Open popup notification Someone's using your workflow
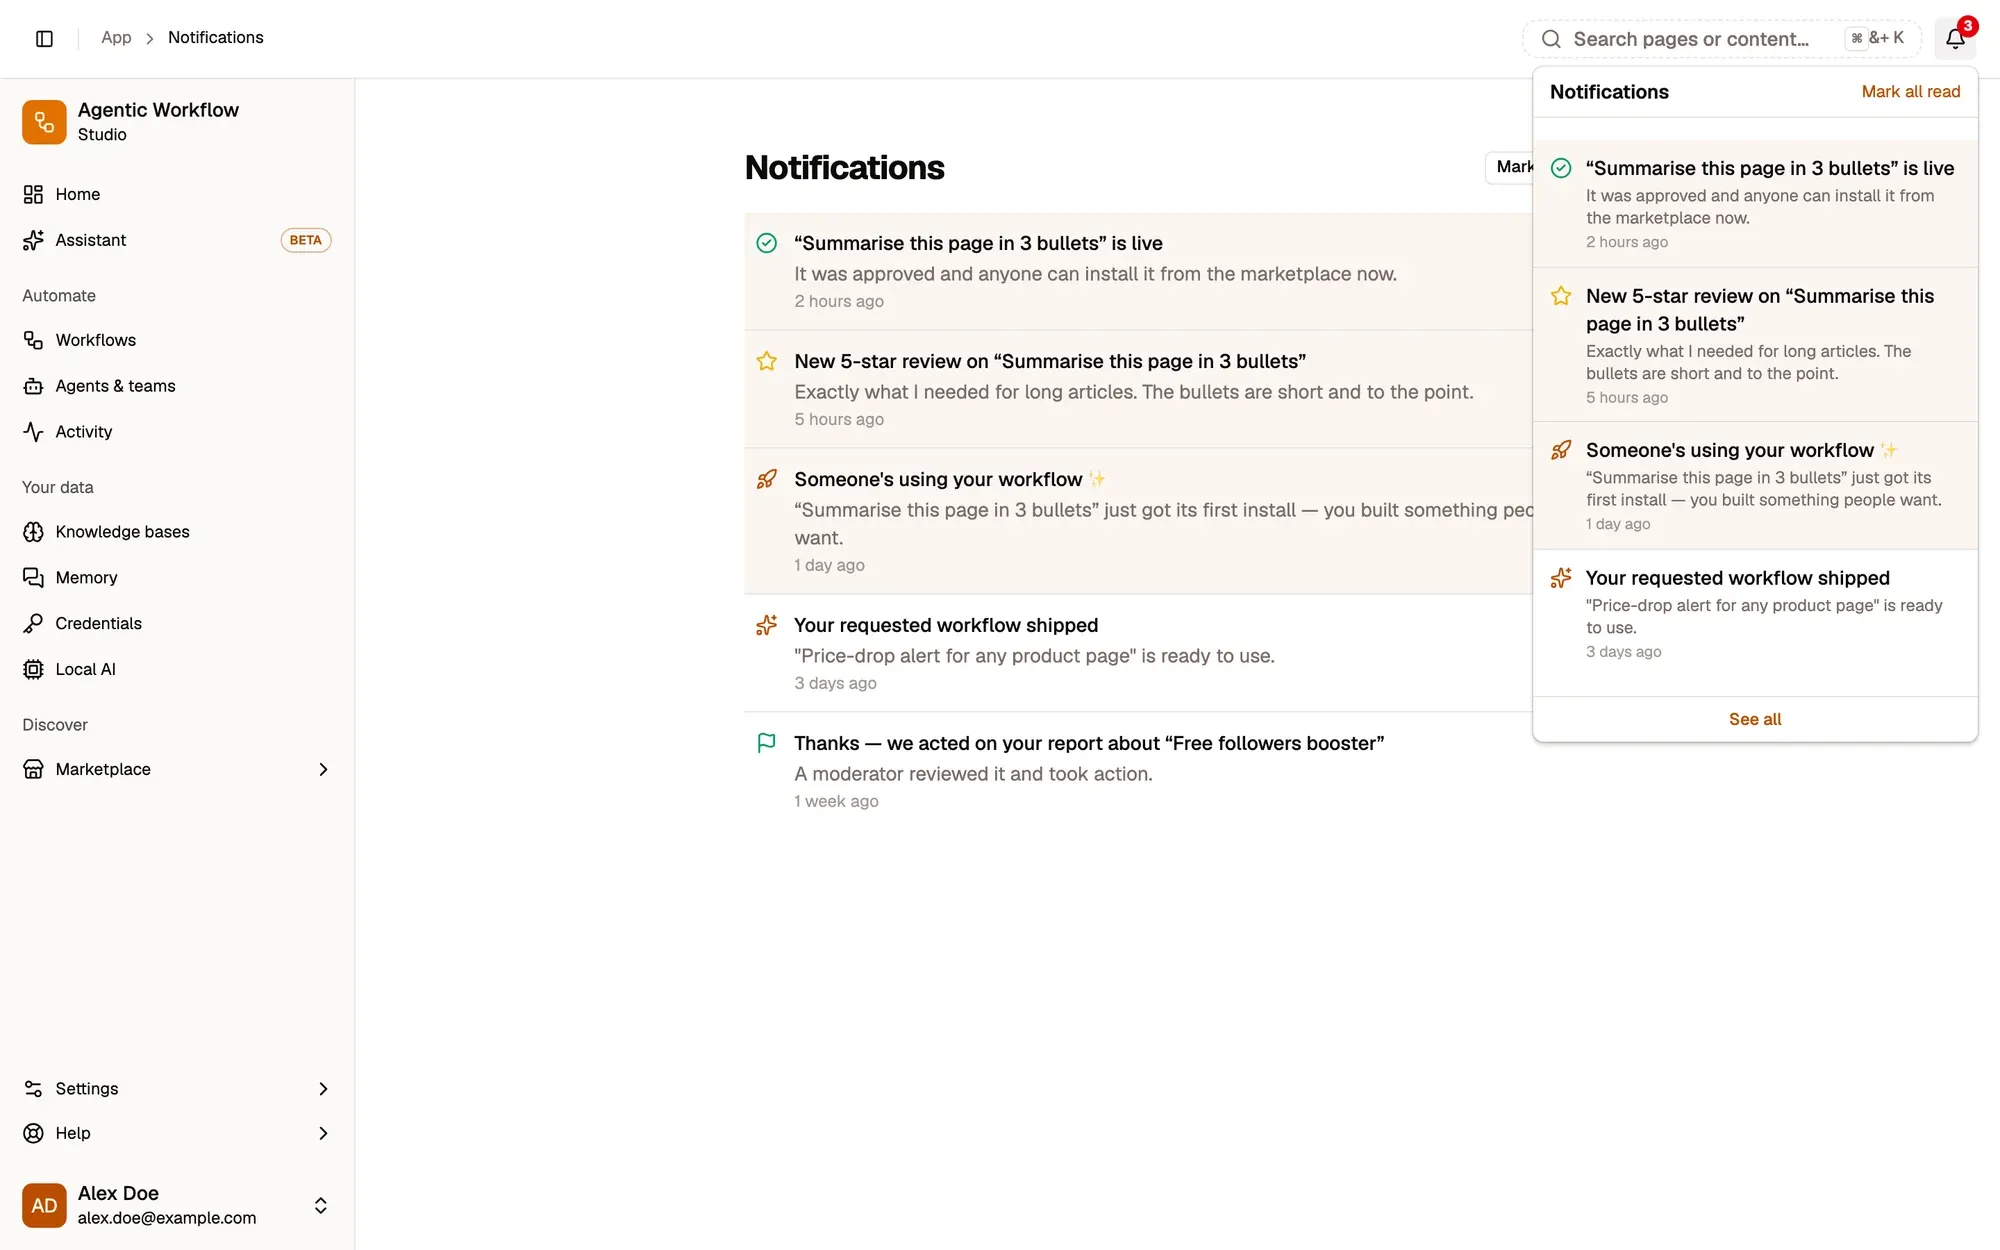The height and width of the screenshot is (1250, 2000). pyautogui.click(x=1755, y=486)
